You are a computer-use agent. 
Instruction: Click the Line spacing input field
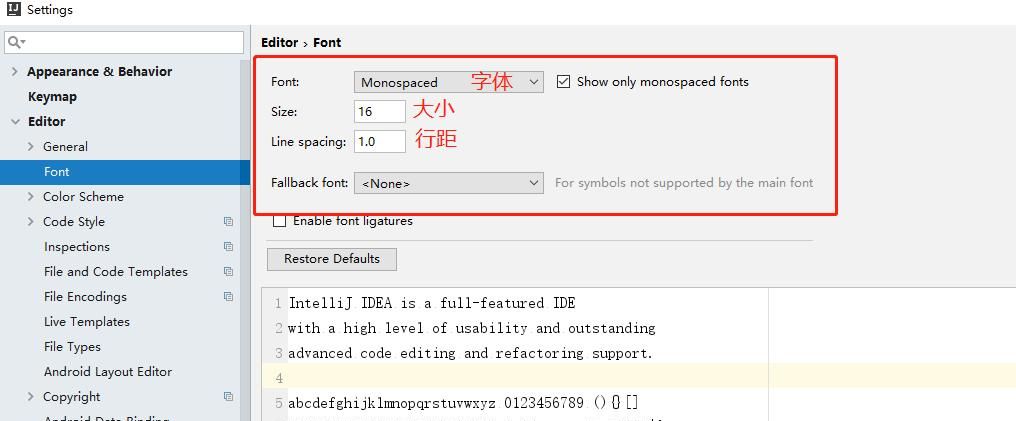(380, 141)
